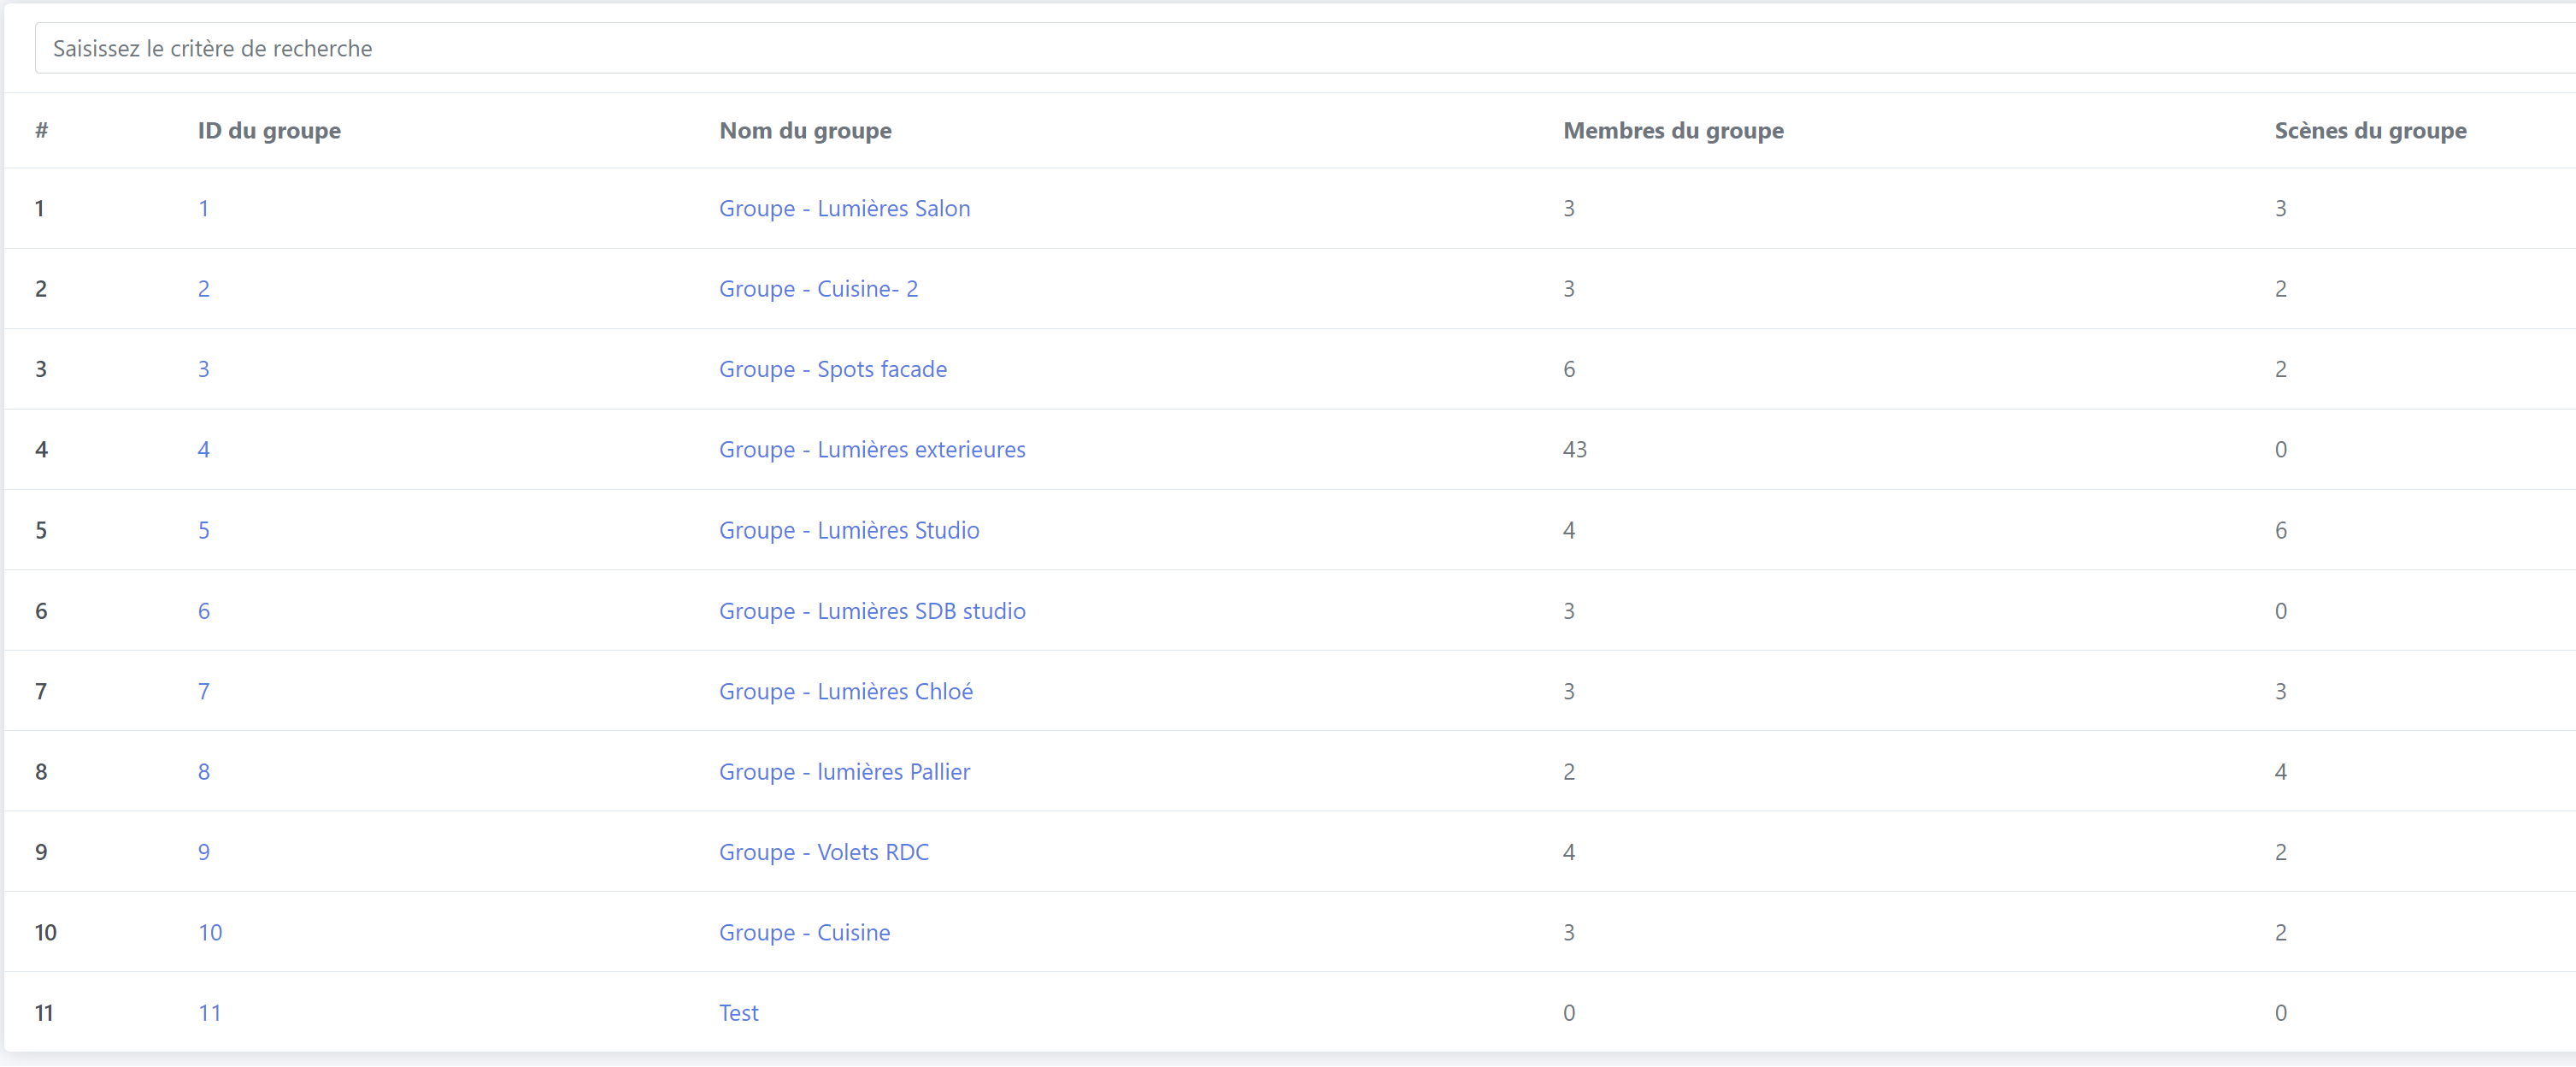Click group ID 7 link
Image resolution: width=2576 pixels, height=1067 pixels.
[x=203, y=691]
